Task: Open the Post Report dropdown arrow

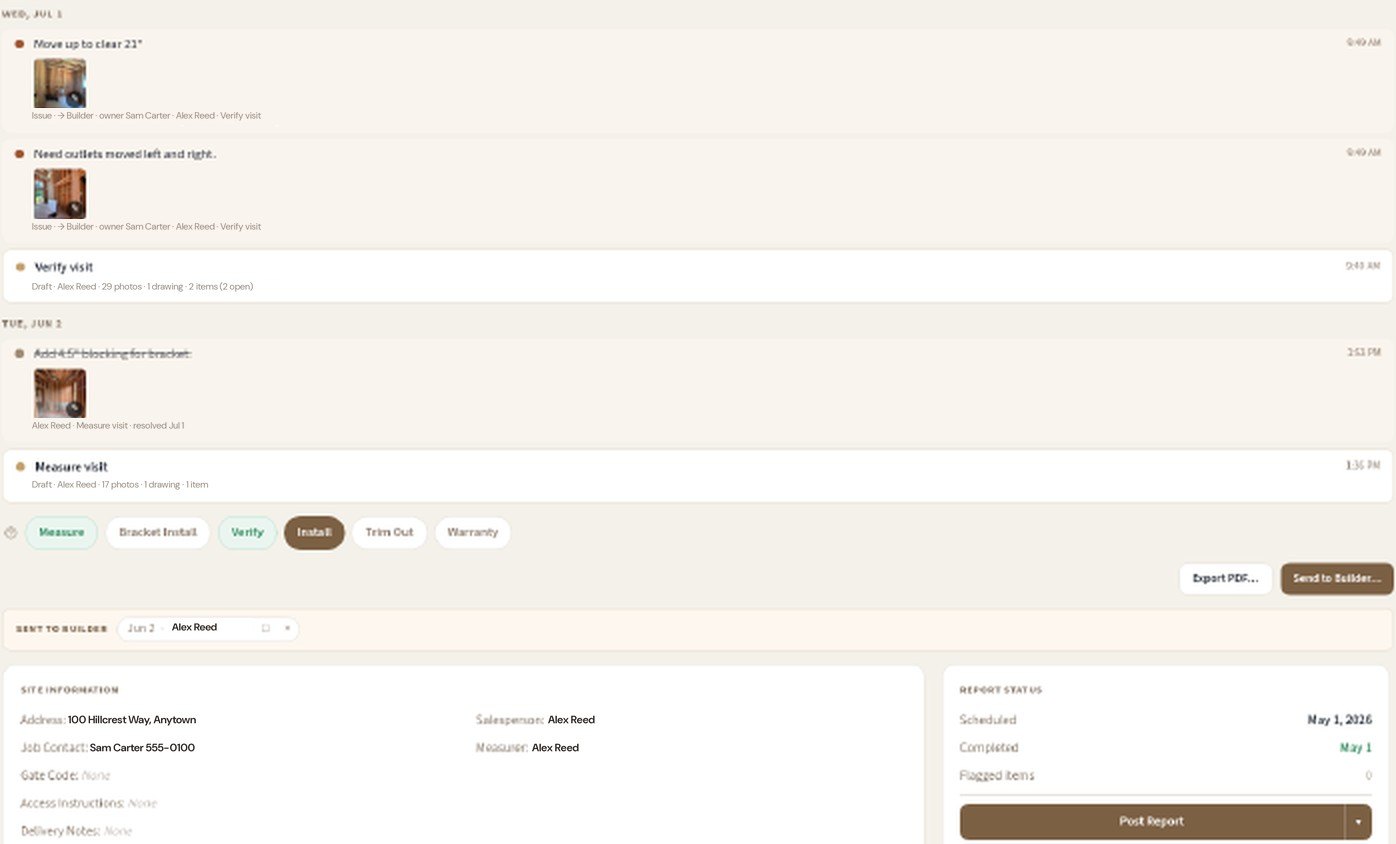Action: (1358, 822)
